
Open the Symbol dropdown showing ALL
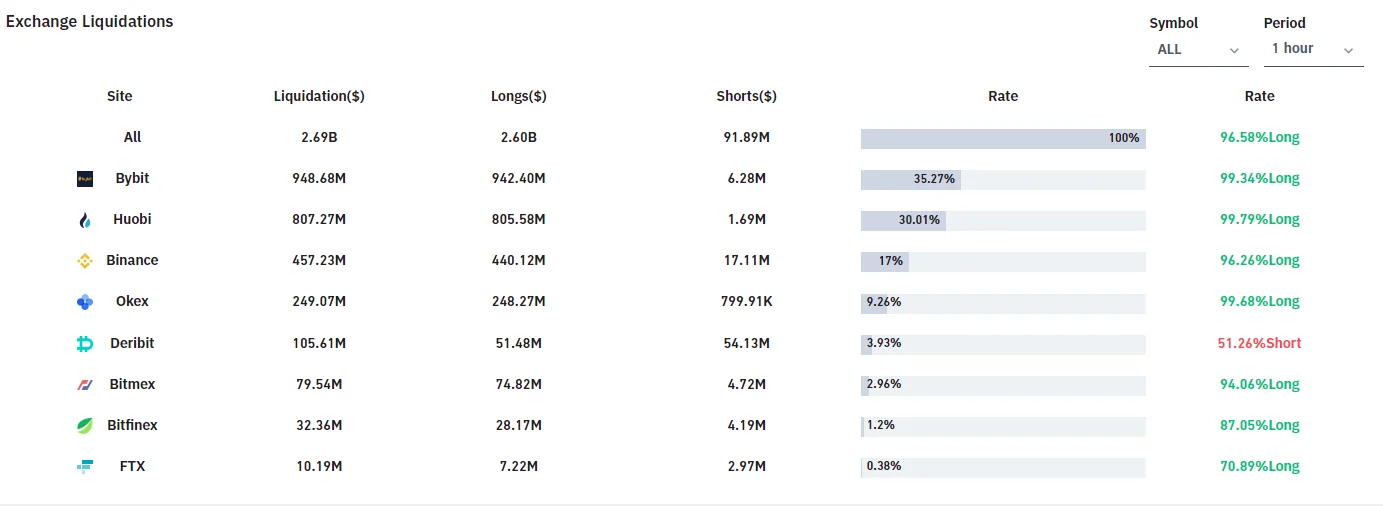(x=1198, y=49)
